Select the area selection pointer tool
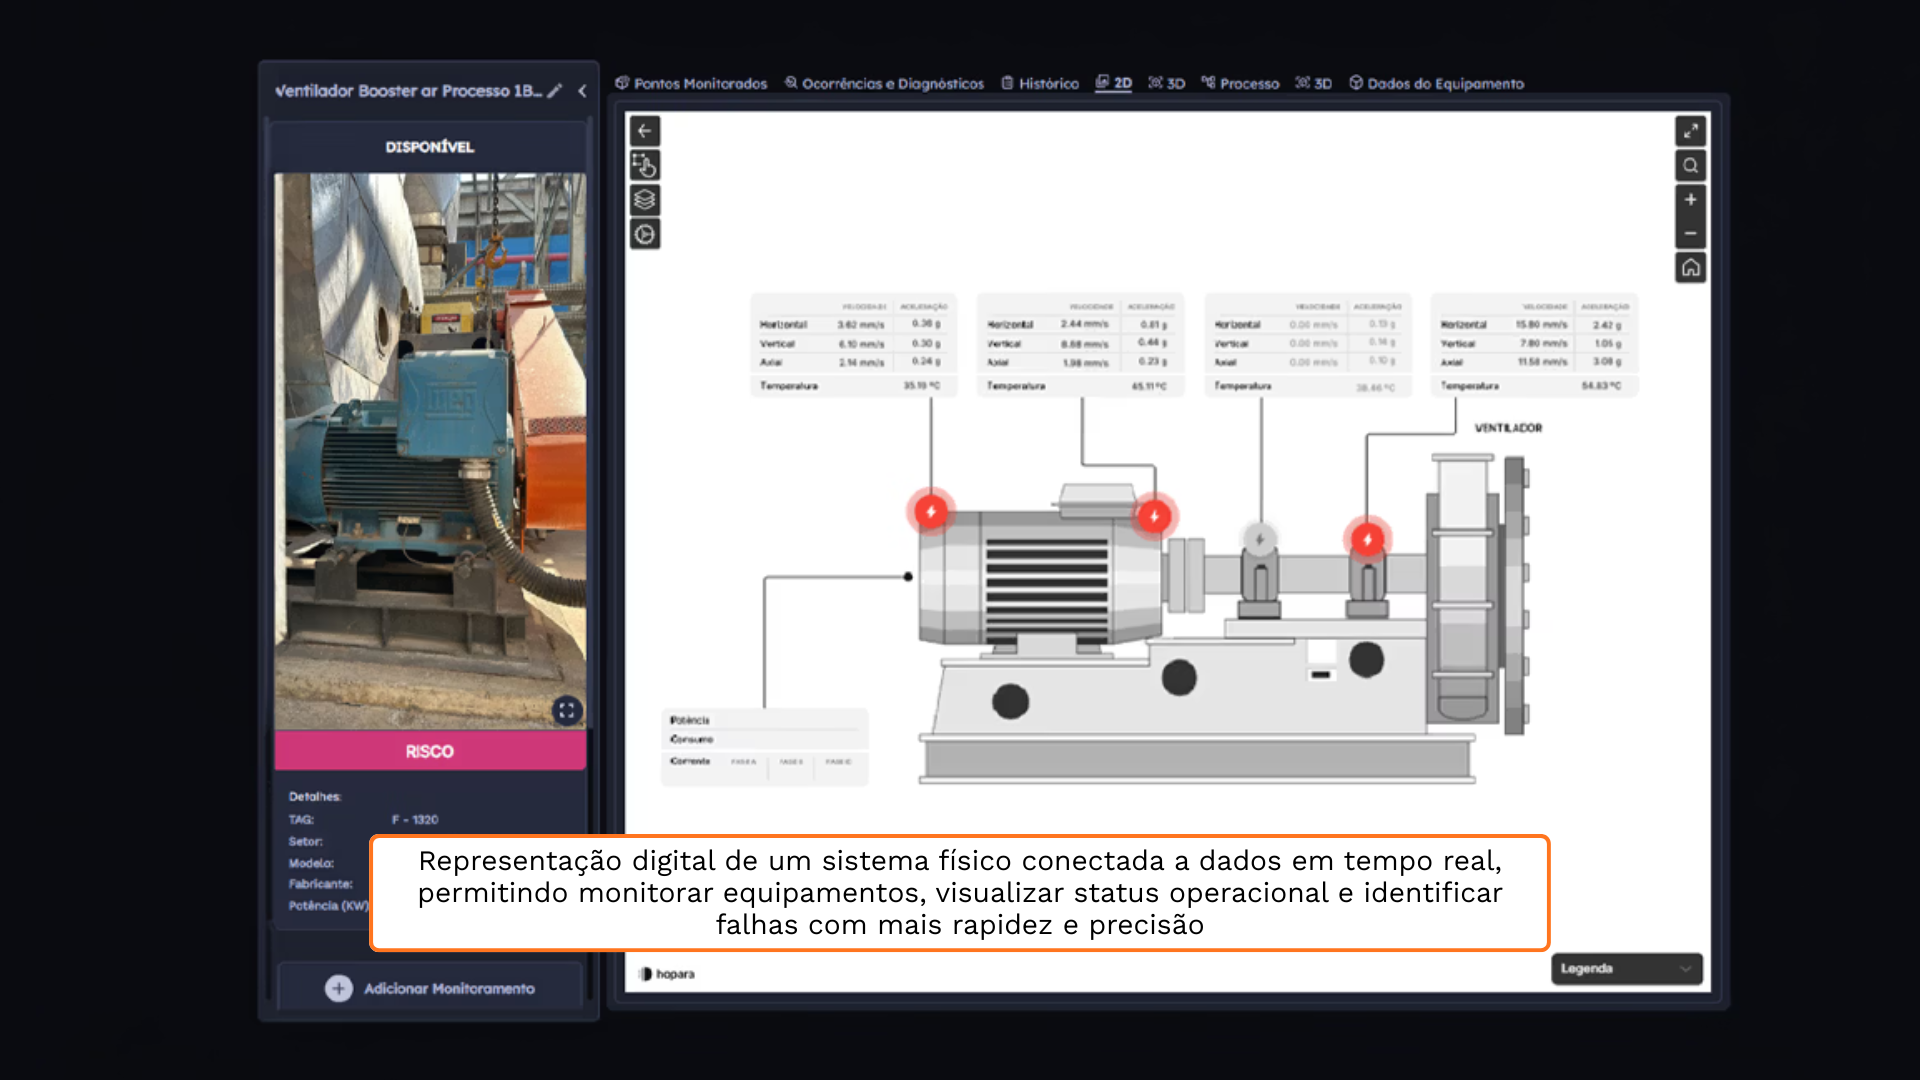This screenshot has width=1920, height=1080. [645, 165]
